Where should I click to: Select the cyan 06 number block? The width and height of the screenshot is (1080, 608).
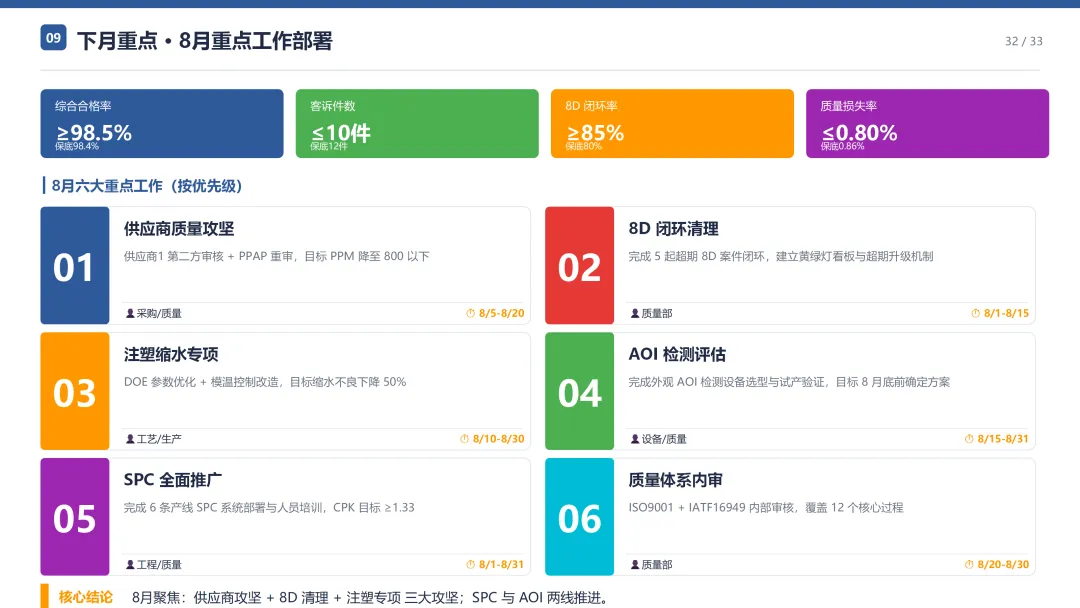pos(579,517)
